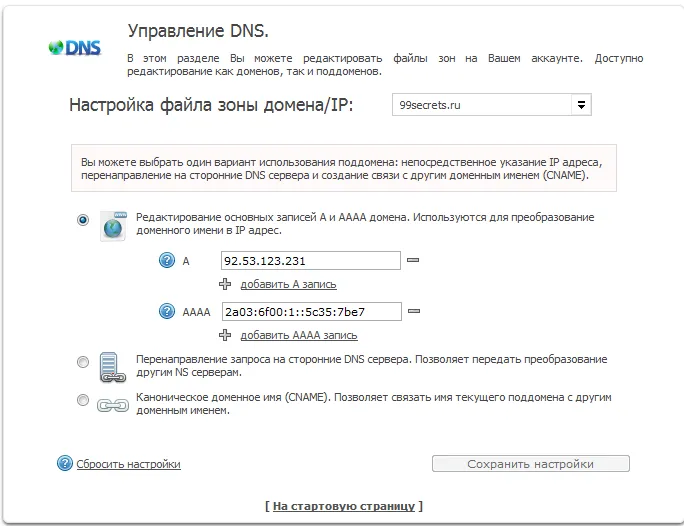Click the Редактирование основных записей description
684x526 pixels.
click(365, 223)
